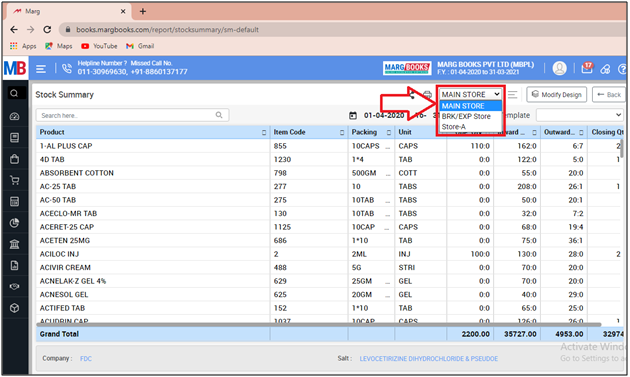Click the vertical scrollbar of the table
This screenshot has height=377, width=630.
coord(622,149)
